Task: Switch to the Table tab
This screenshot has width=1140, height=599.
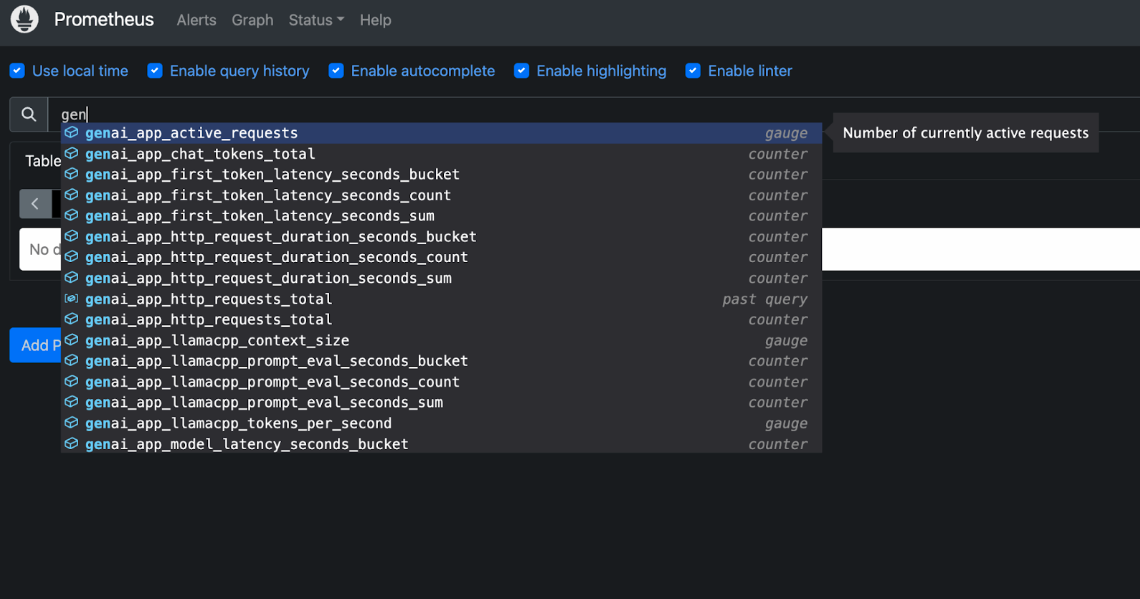Action: (43, 161)
